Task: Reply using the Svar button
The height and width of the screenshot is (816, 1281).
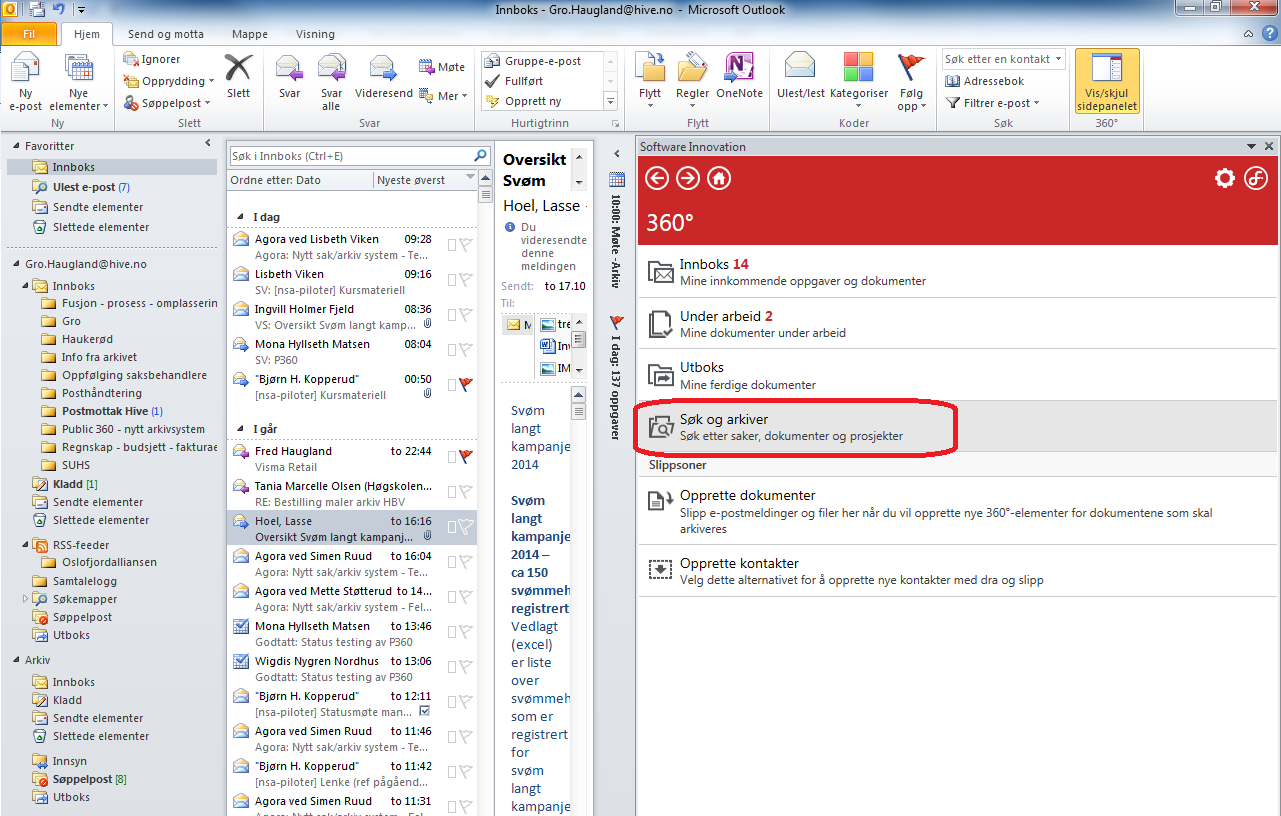Action: pyautogui.click(x=289, y=77)
